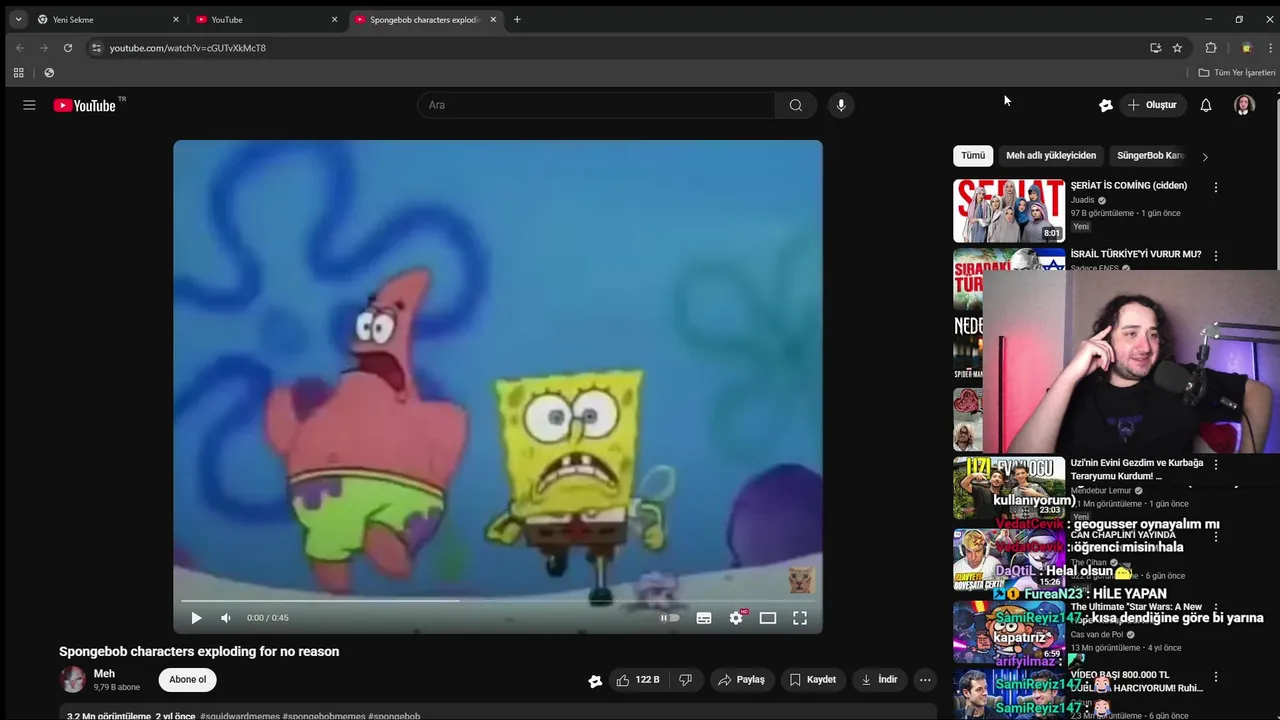Go to the YouTube home logo
This screenshot has width=1280, height=720.
85,105
